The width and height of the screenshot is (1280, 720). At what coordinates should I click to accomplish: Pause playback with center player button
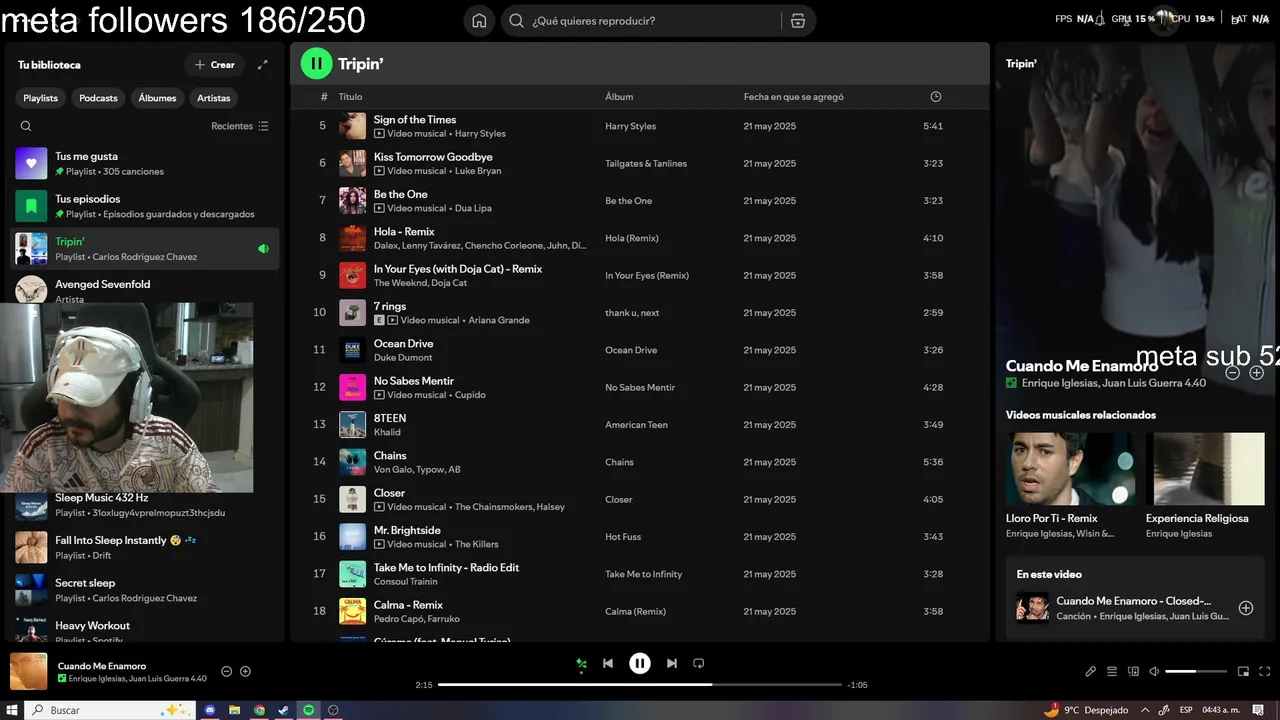pyautogui.click(x=640, y=663)
